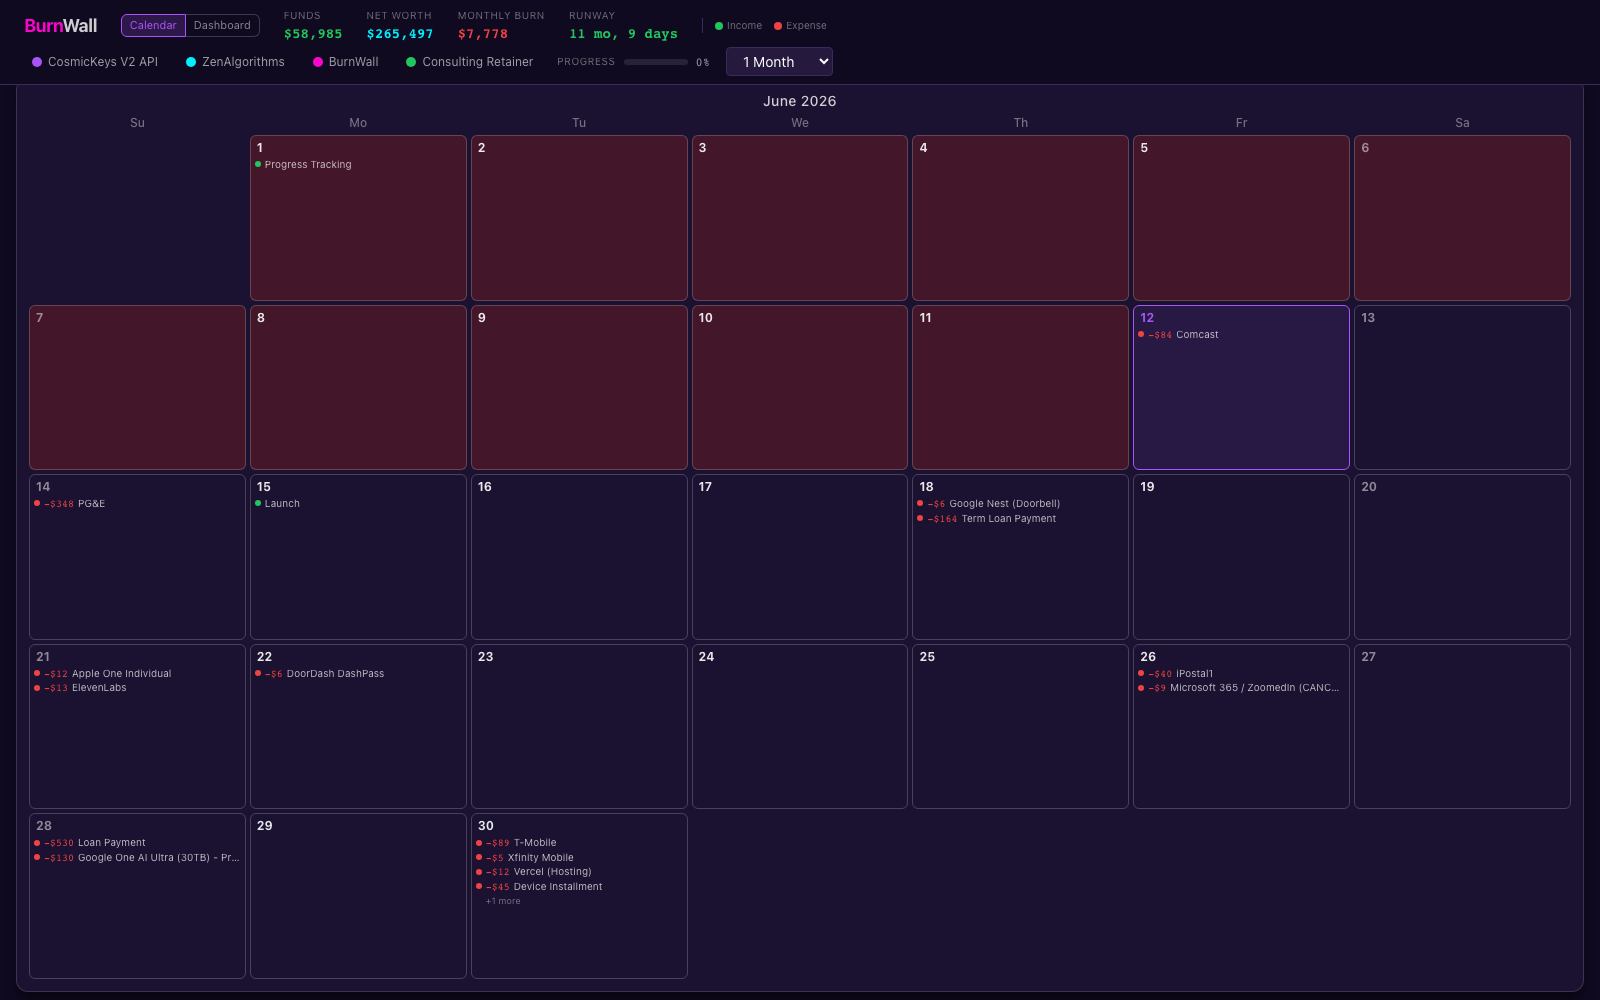Select the BurnWall project chip
Screen dimensions: 1600x1000
(x=345, y=62)
